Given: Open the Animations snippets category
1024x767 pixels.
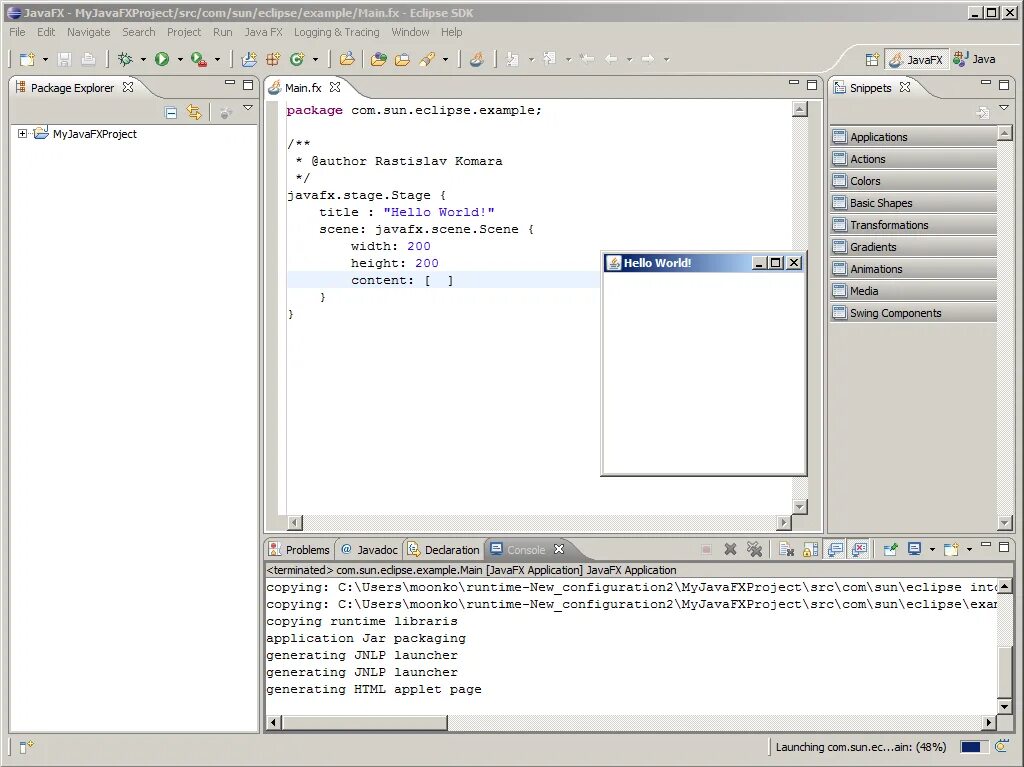Looking at the screenshot, I should click(913, 269).
